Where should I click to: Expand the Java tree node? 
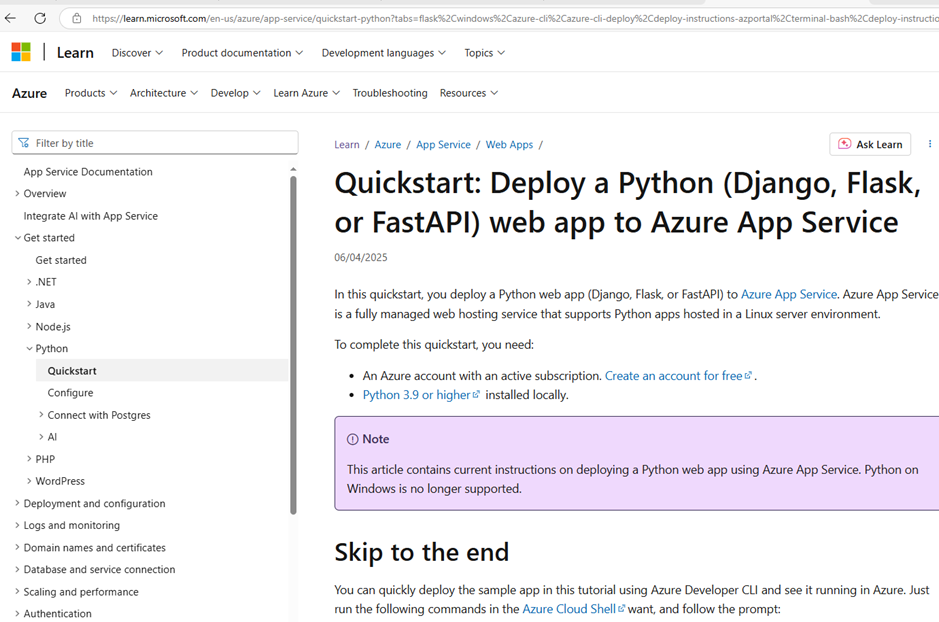tap(29, 304)
